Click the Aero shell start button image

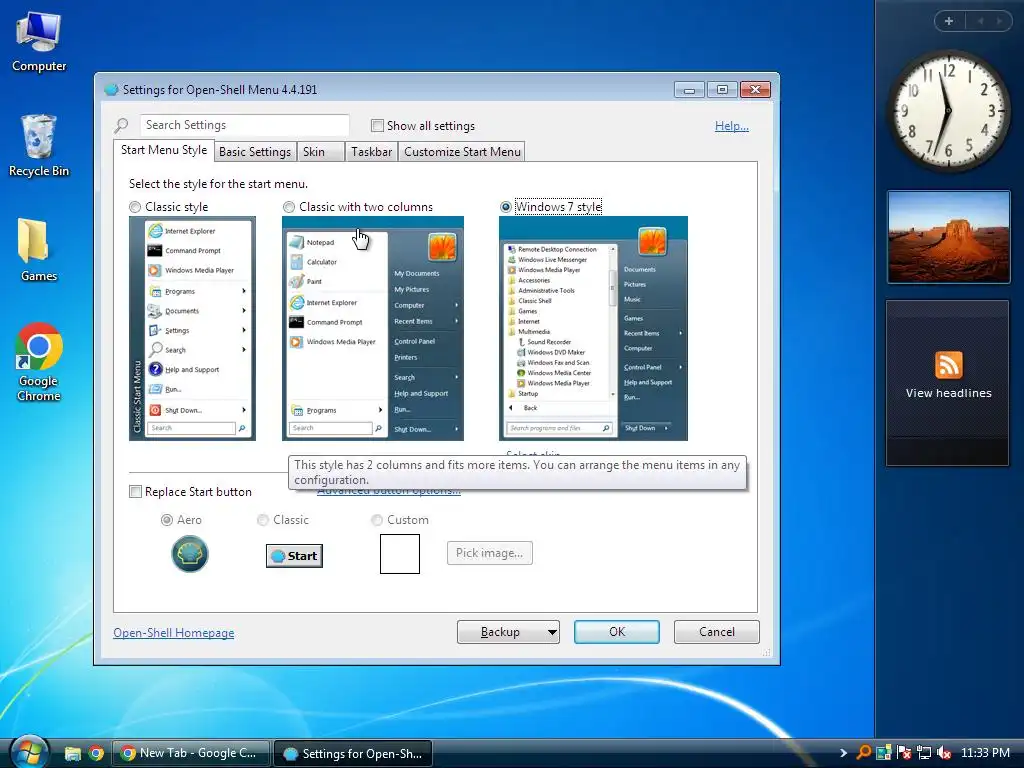[189, 554]
